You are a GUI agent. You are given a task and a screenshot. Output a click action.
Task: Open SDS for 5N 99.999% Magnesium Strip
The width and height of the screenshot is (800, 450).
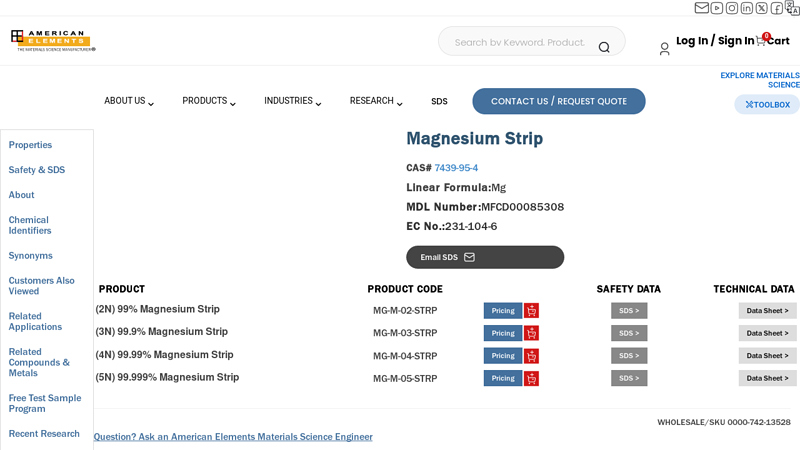(629, 378)
